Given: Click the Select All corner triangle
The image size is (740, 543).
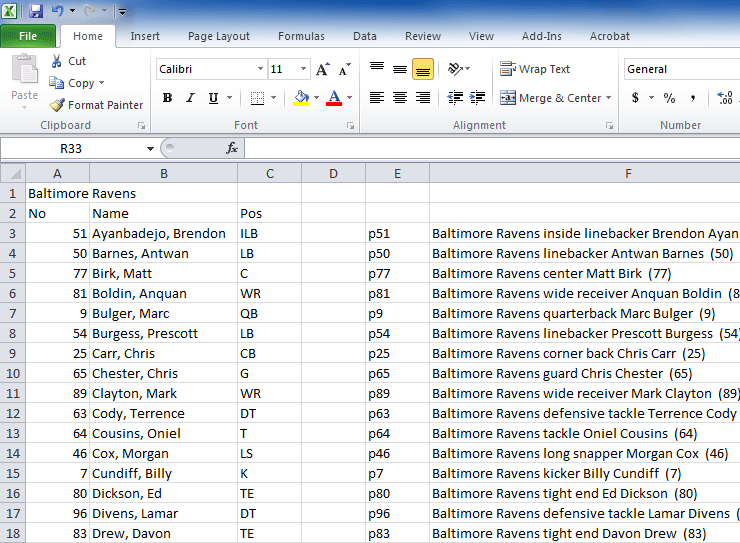Looking at the screenshot, I should tap(13, 173).
